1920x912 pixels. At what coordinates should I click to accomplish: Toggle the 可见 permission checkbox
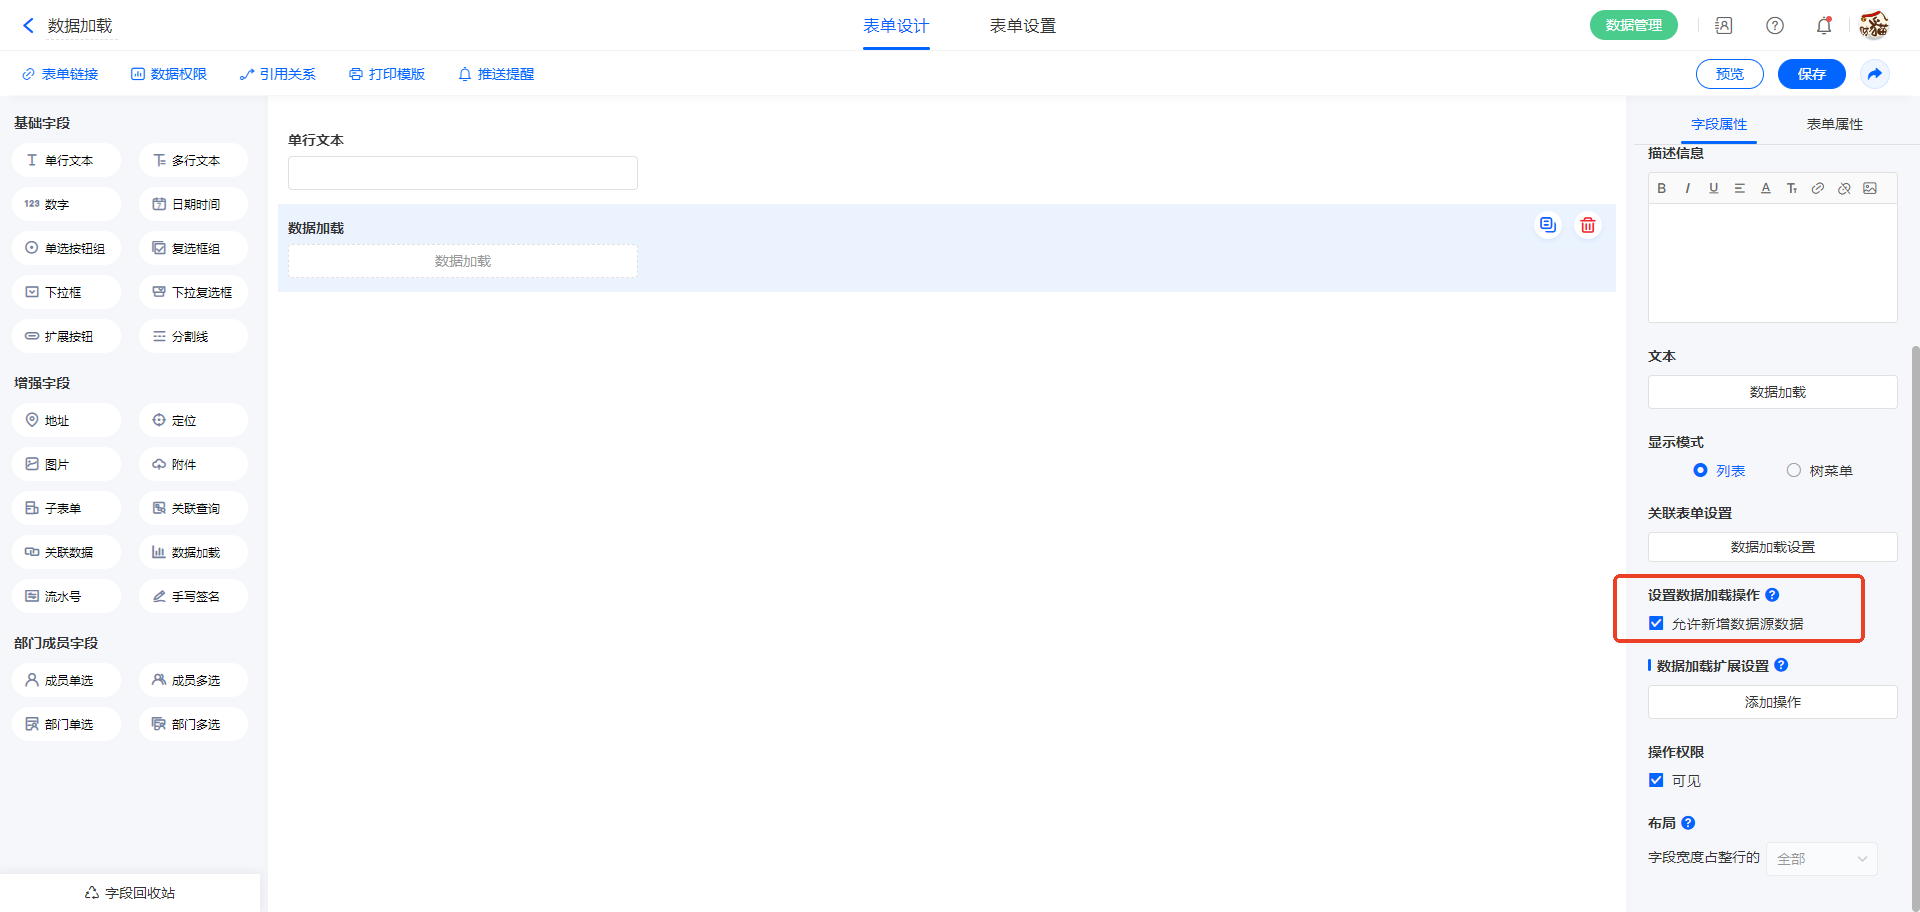click(x=1656, y=781)
